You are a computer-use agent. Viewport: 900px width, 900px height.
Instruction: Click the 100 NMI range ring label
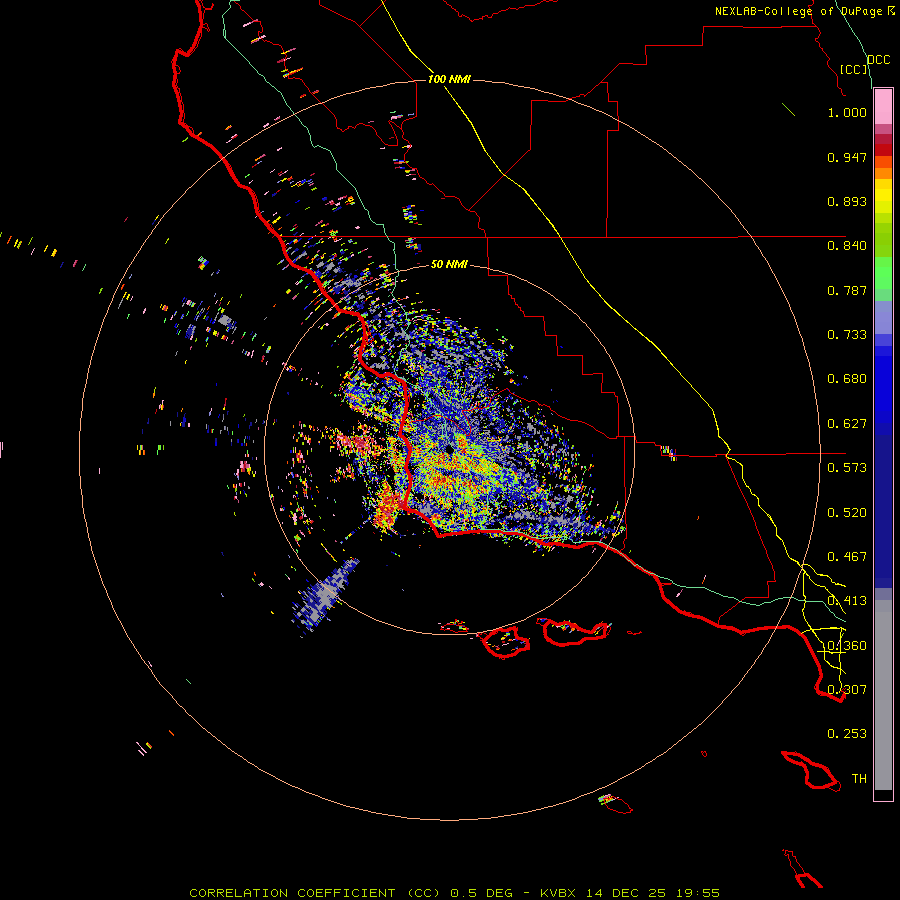pos(449,79)
